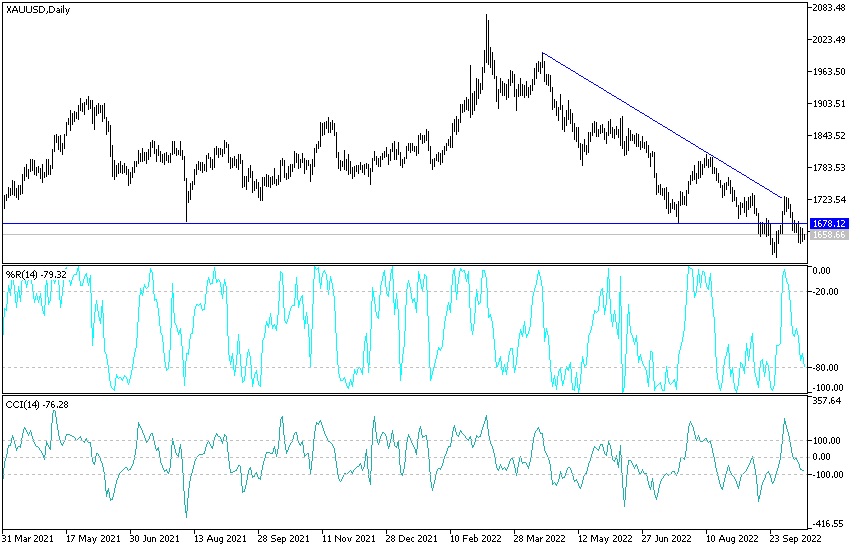This screenshot has width=860, height=550.
Task: Click the 31 Mar 2021 date label
Action: [28, 538]
